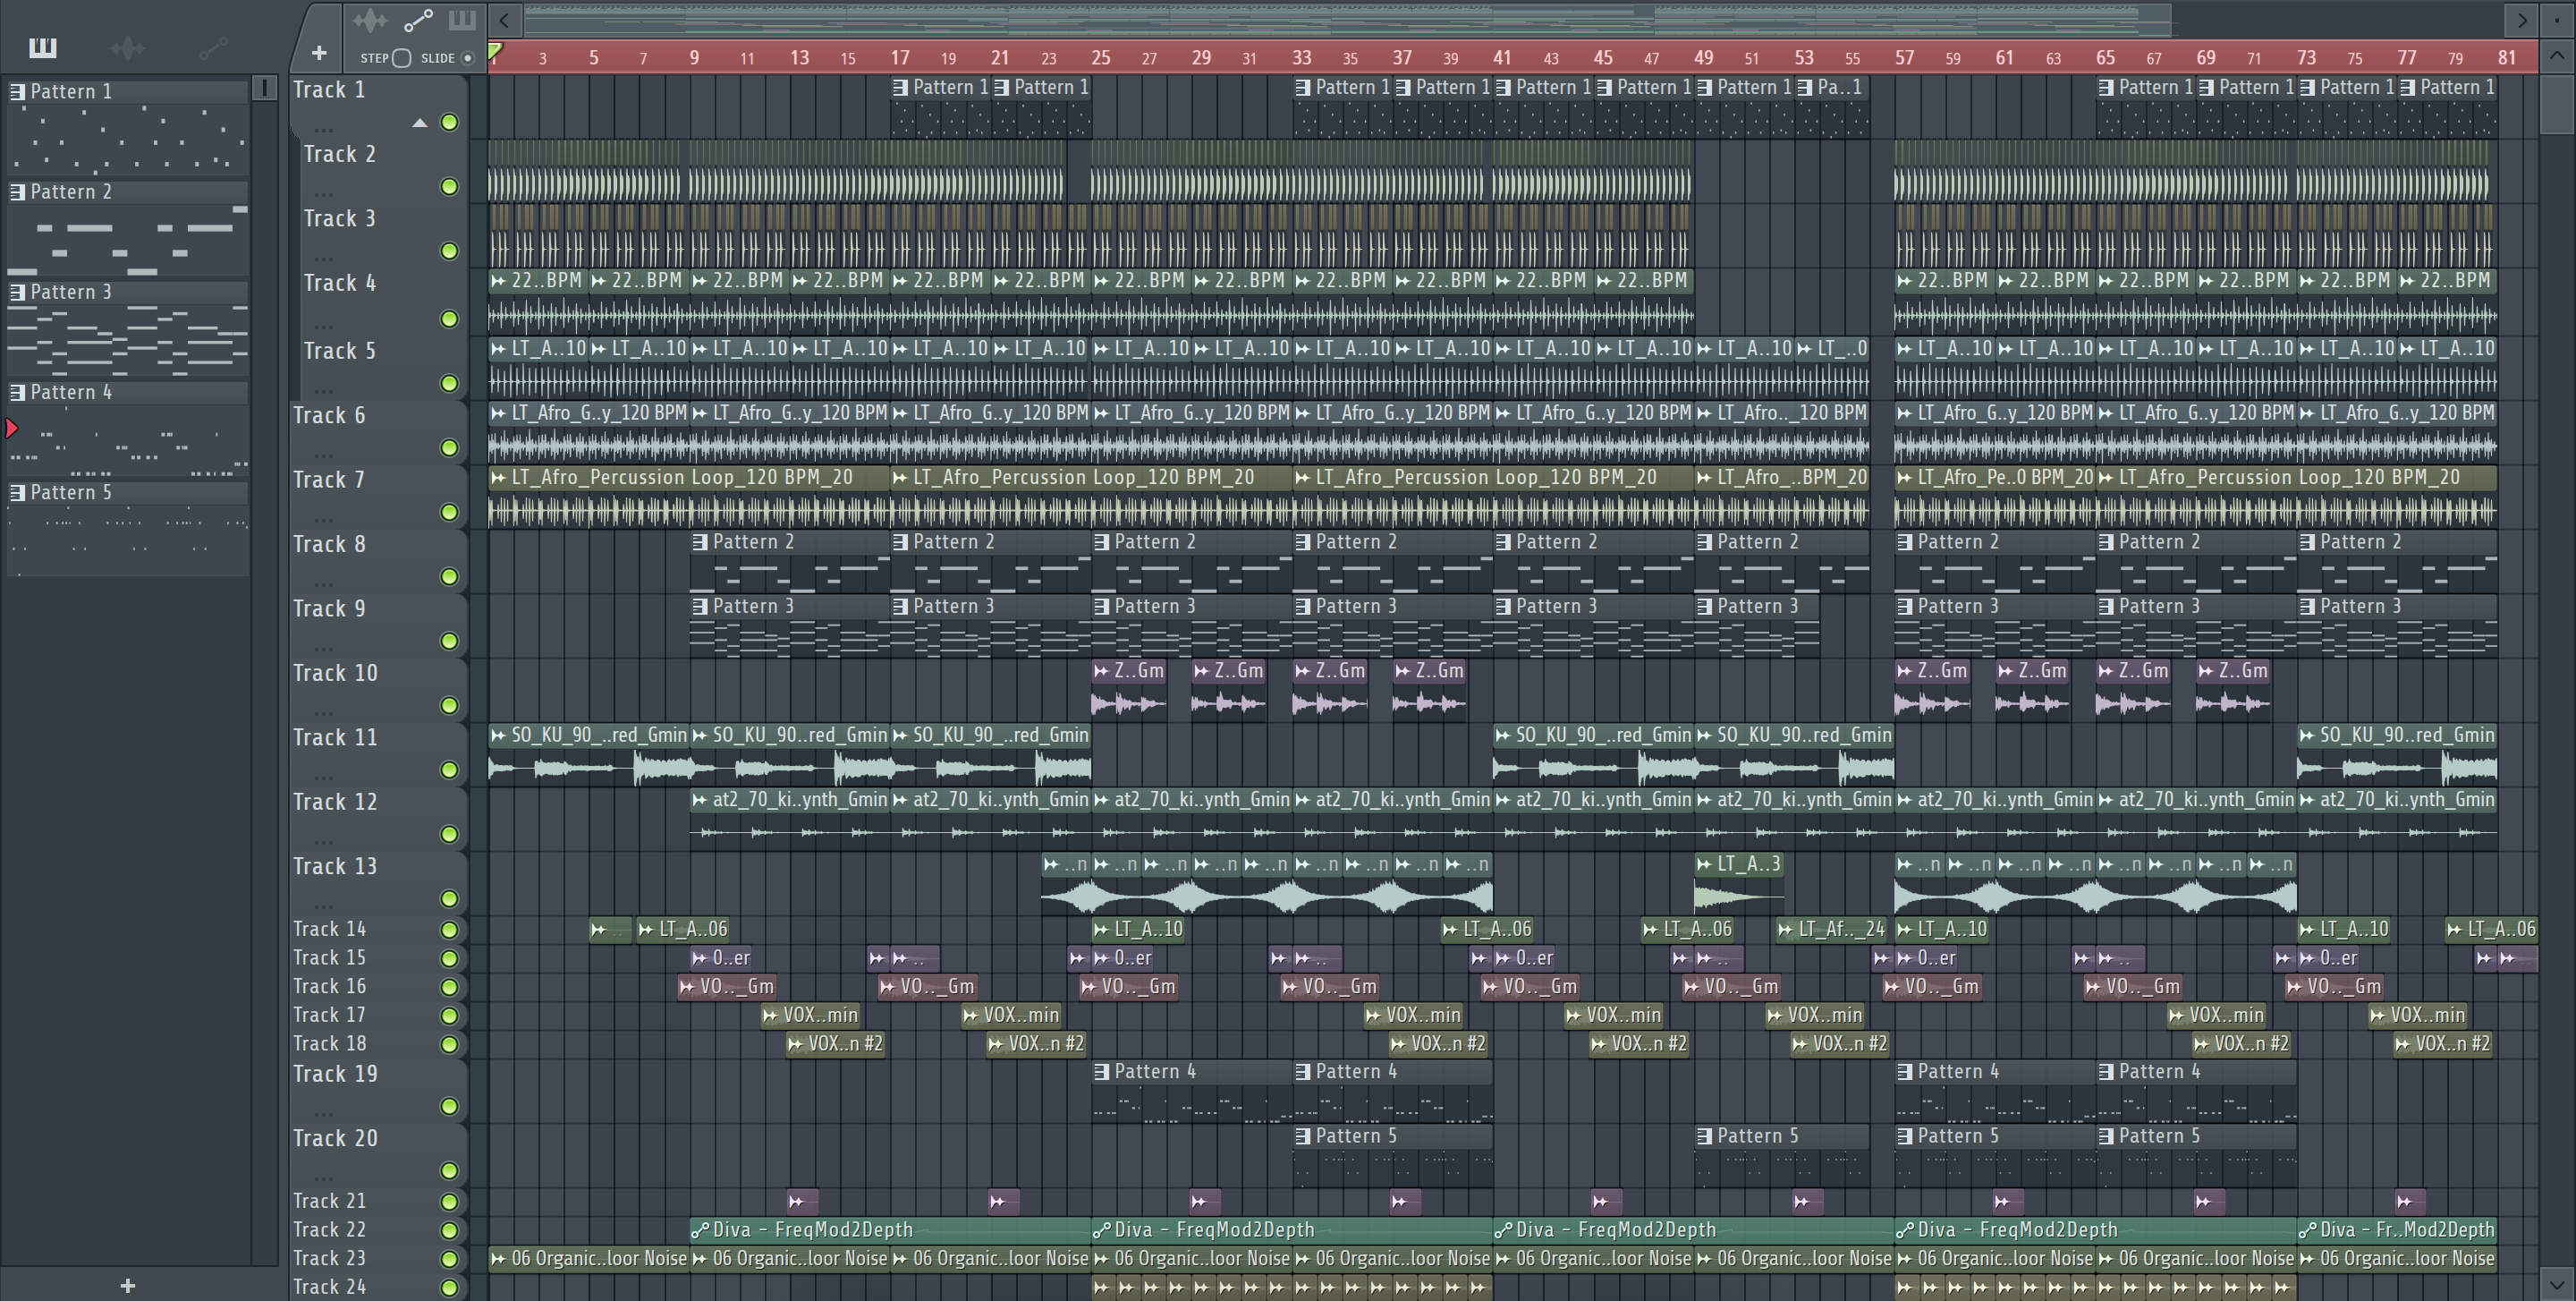The width and height of the screenshot is (2576, 1301).
Task: Mute Track 1 with its green LED
Action: [450, 122]
